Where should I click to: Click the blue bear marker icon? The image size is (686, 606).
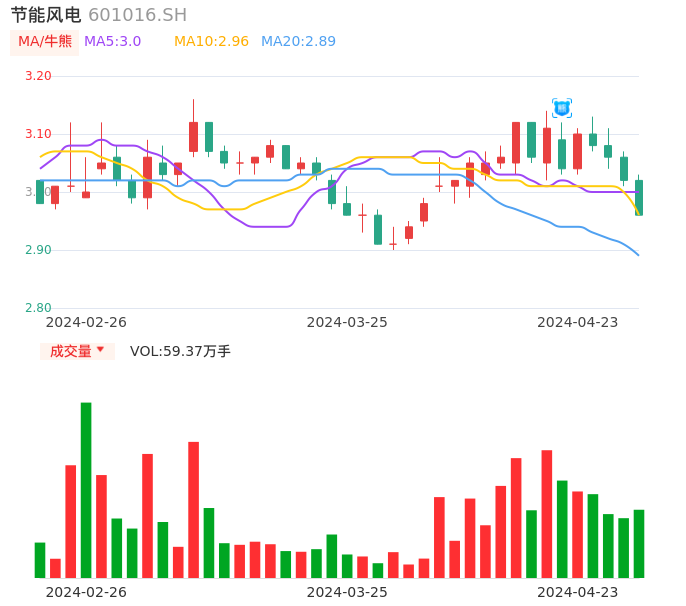(562, 108)
